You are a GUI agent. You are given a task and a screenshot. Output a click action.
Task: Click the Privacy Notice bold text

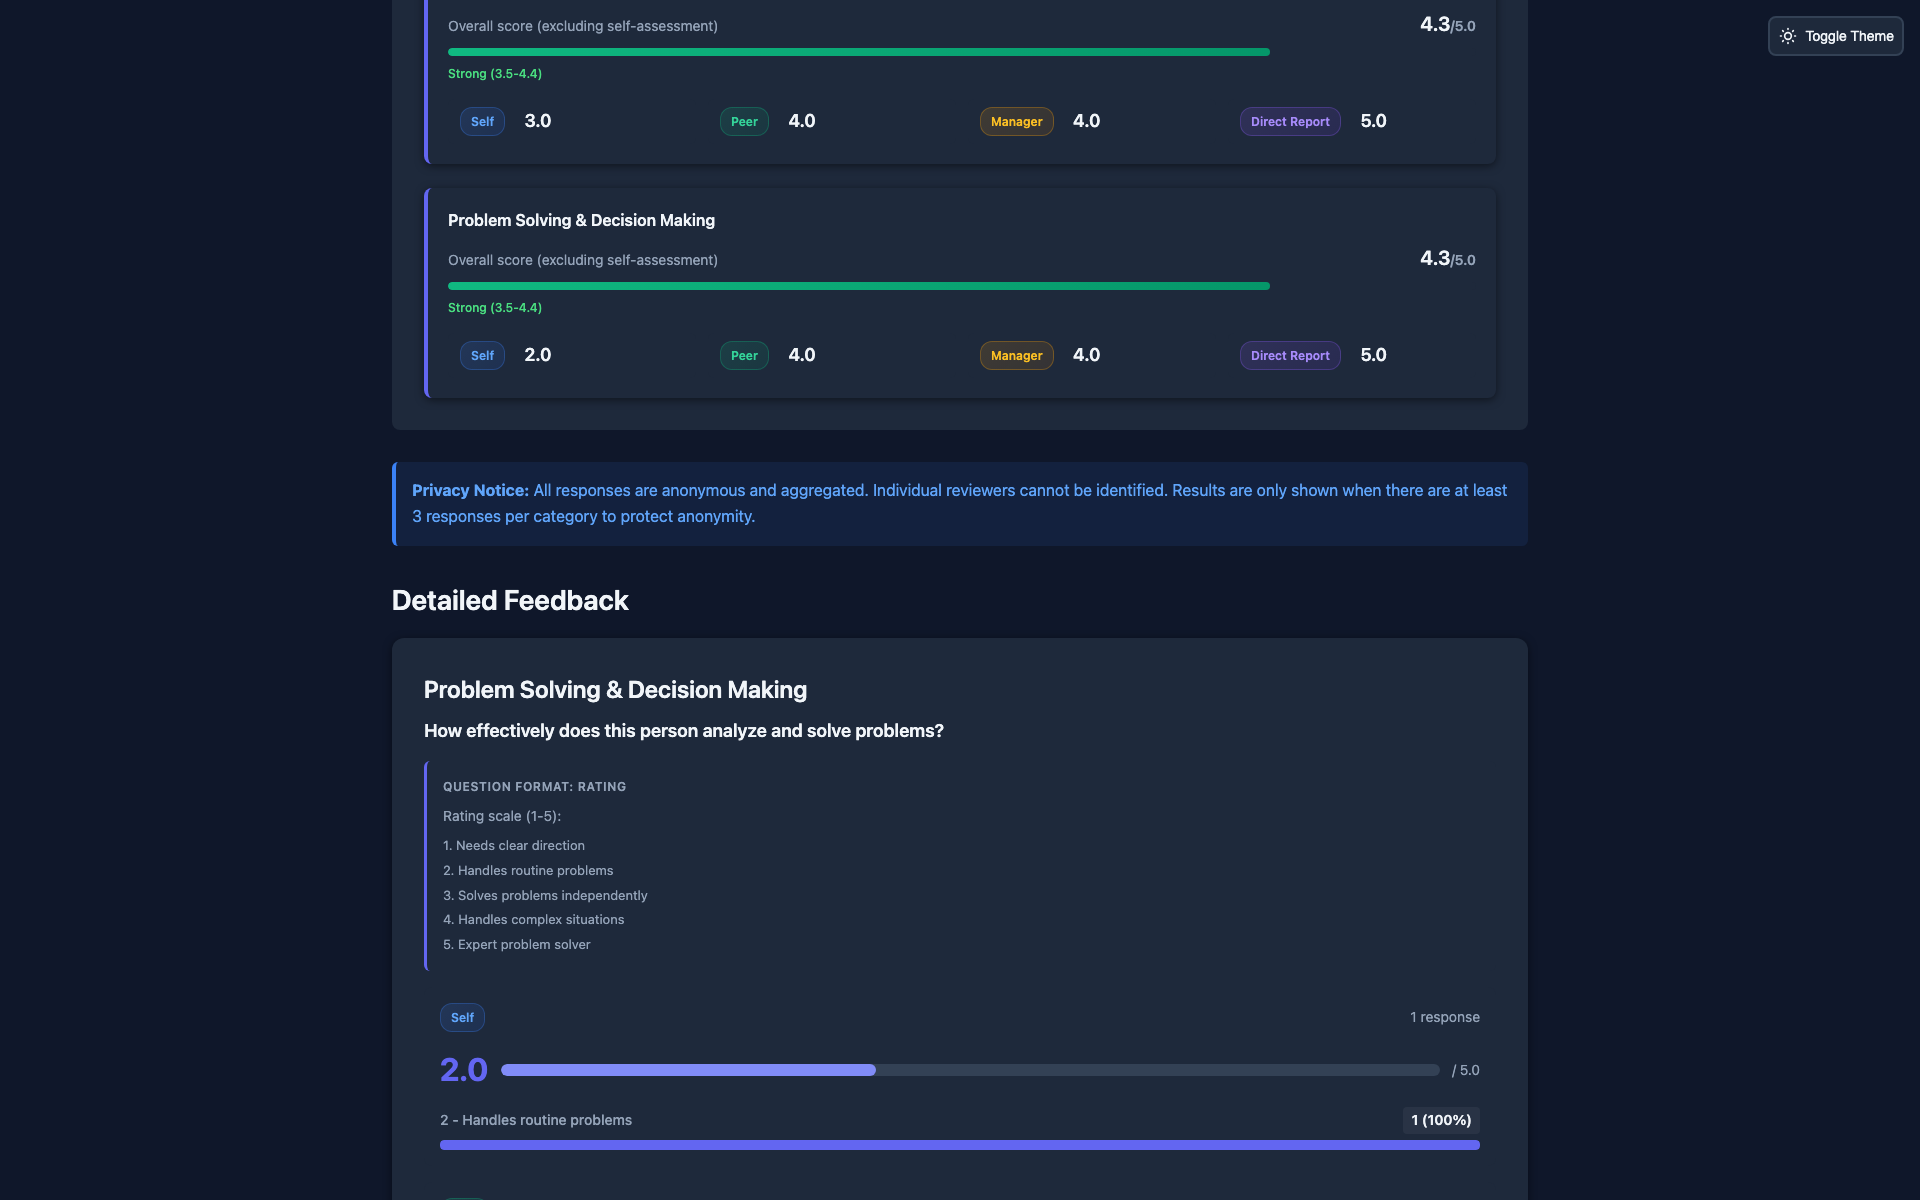click(x=469, y=490)
